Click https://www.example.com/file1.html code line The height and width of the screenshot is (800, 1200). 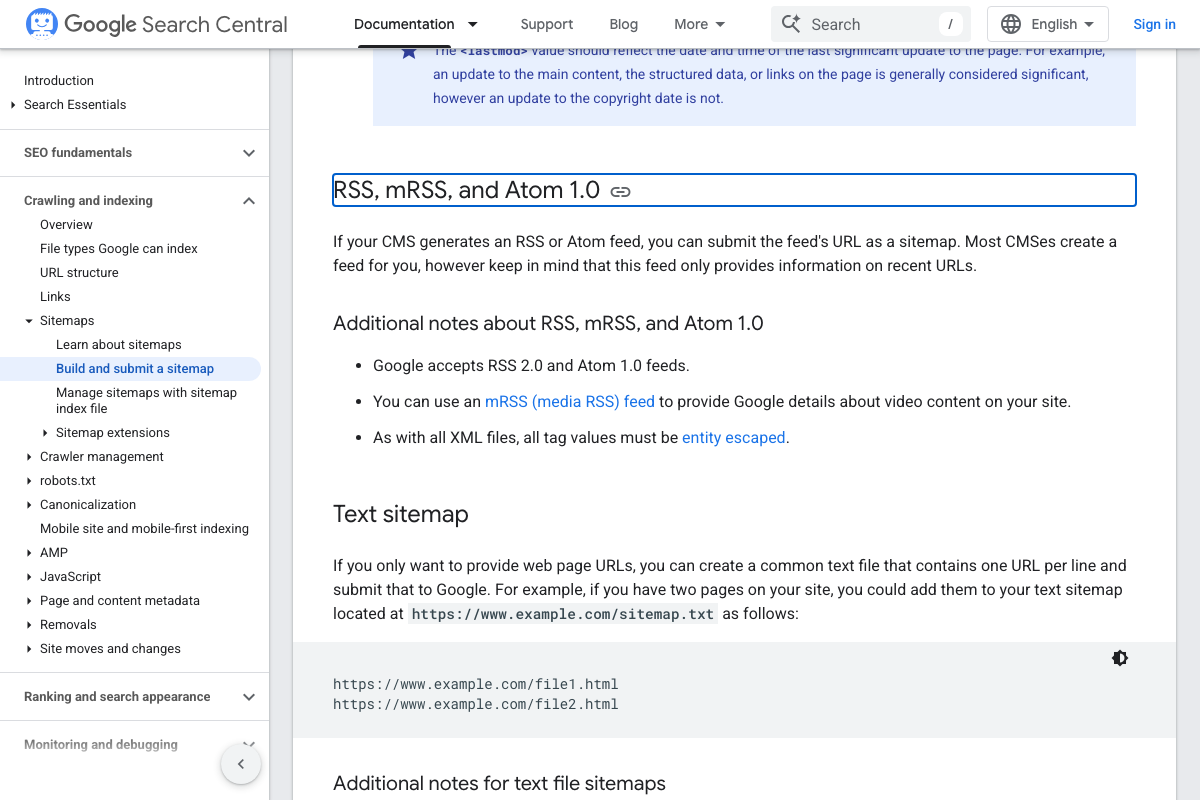[x=476, y=685]
